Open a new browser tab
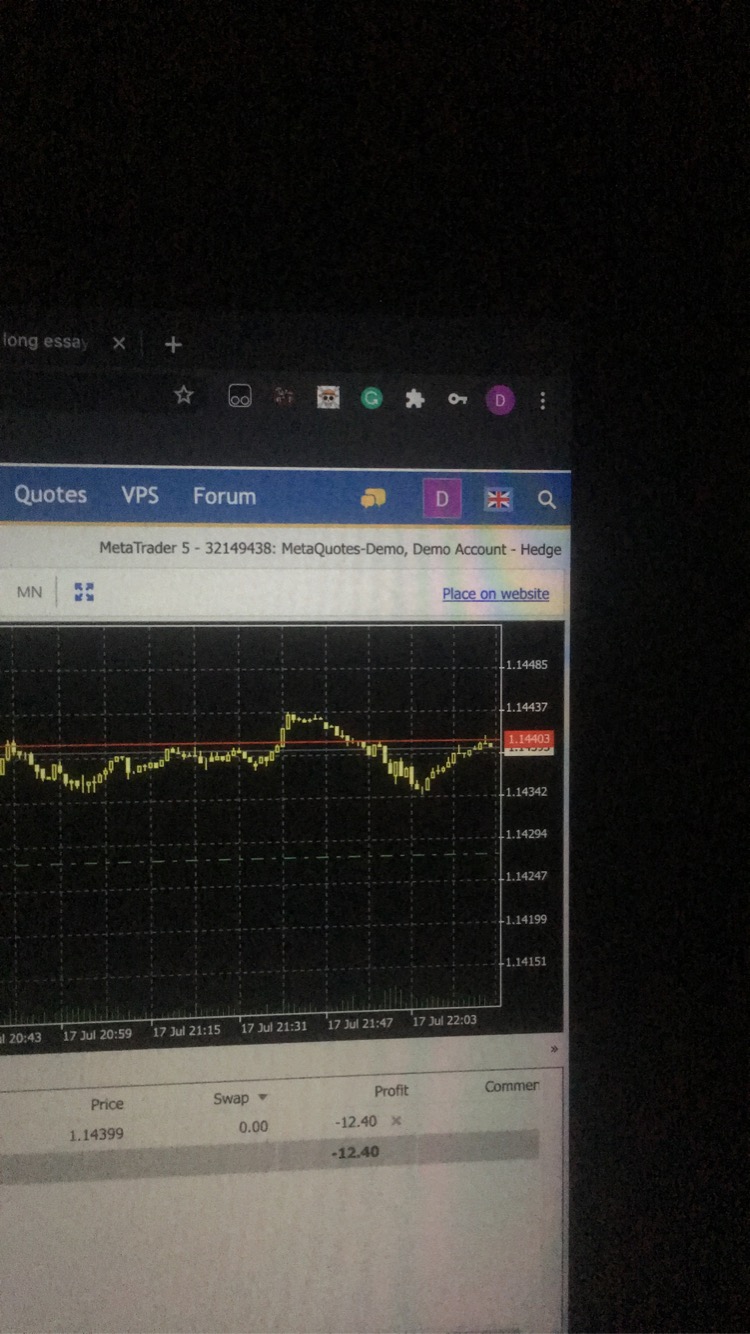This screenshot has width=750, height=1334. (173, 344)
